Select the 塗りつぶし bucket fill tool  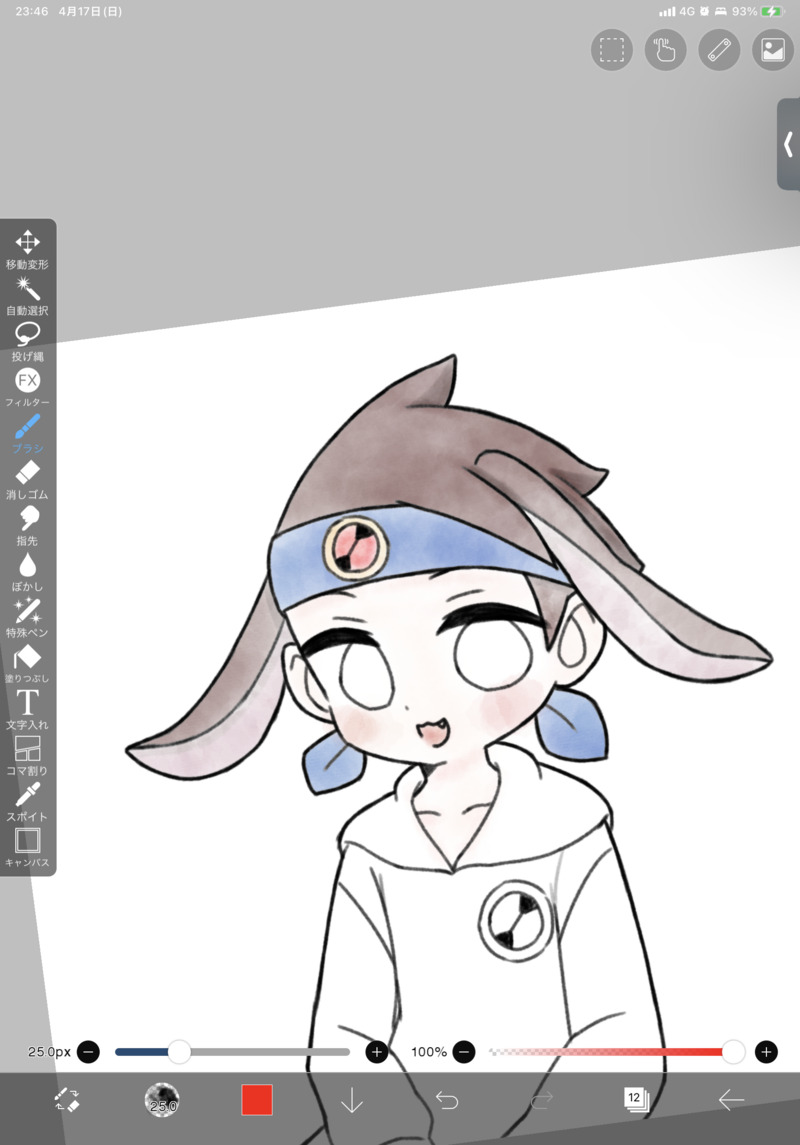click(x=28, y=664)
